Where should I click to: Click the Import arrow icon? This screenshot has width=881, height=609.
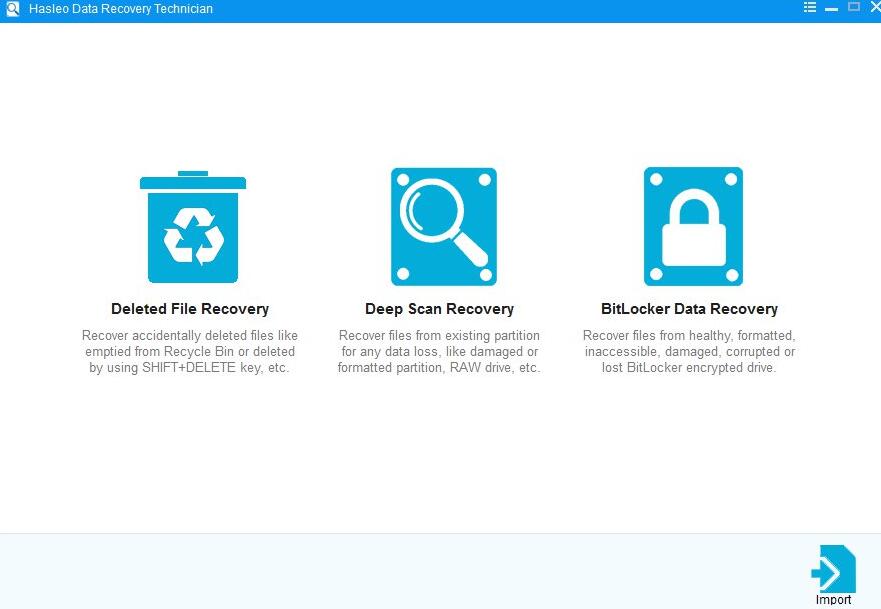tap(833, 569)
